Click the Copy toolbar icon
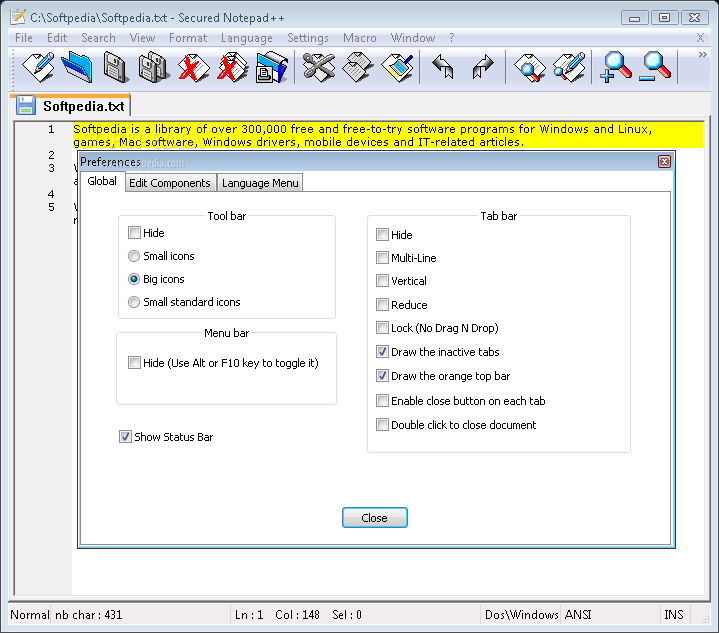The image size is (719, 633). [358, 67]
